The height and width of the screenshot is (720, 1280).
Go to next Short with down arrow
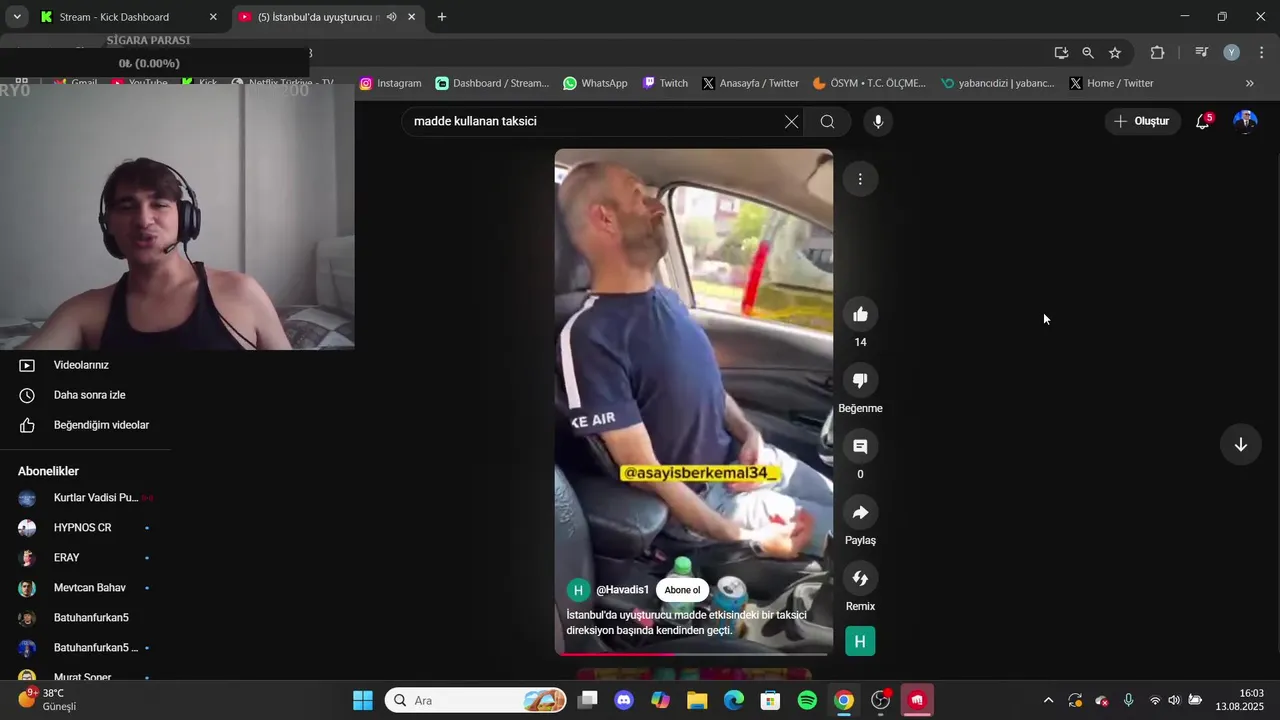coord(1240,445)
